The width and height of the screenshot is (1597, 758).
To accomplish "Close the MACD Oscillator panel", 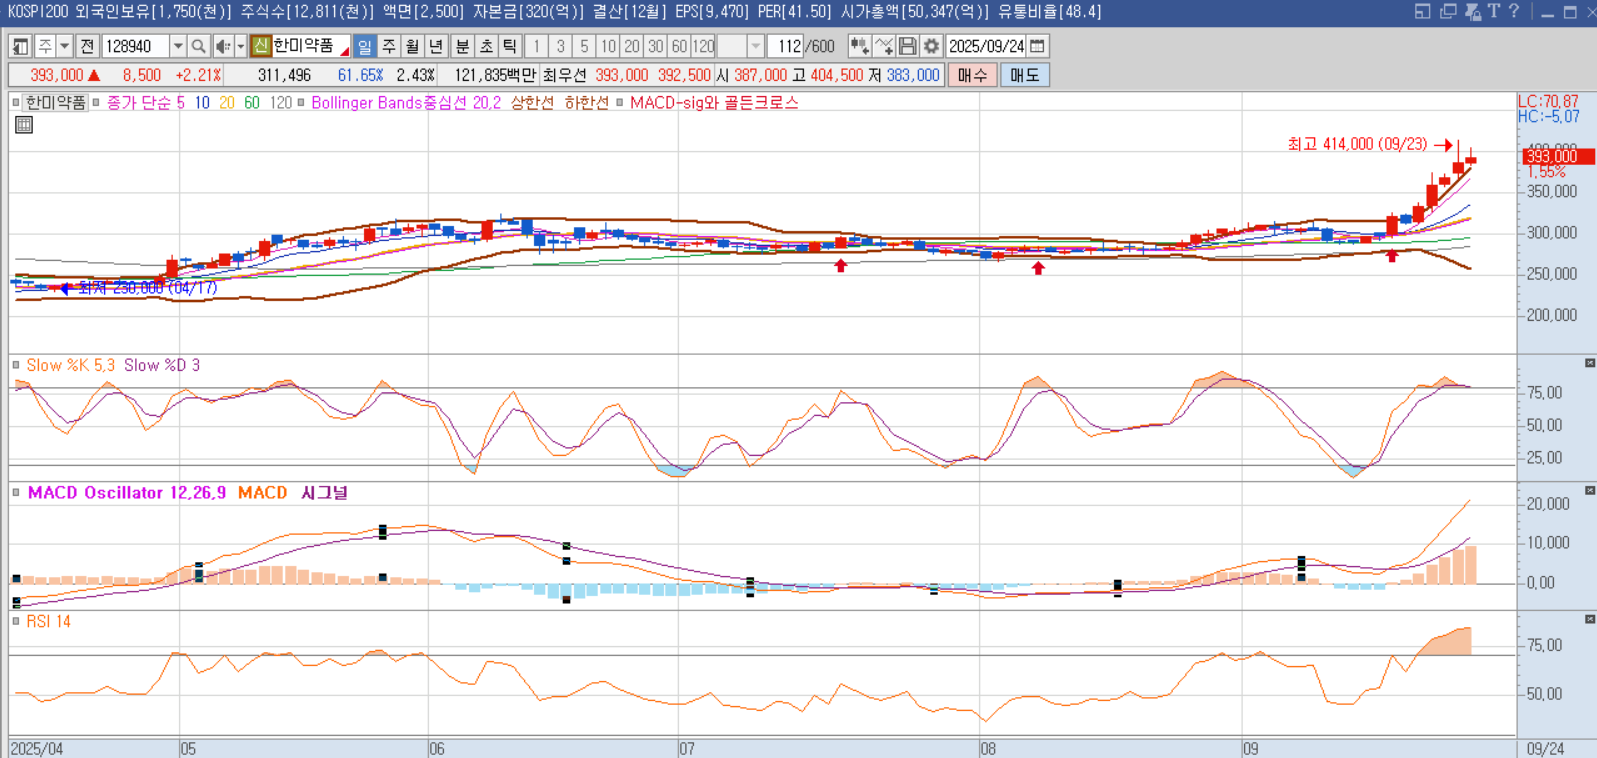I will tap(1590, 490).
